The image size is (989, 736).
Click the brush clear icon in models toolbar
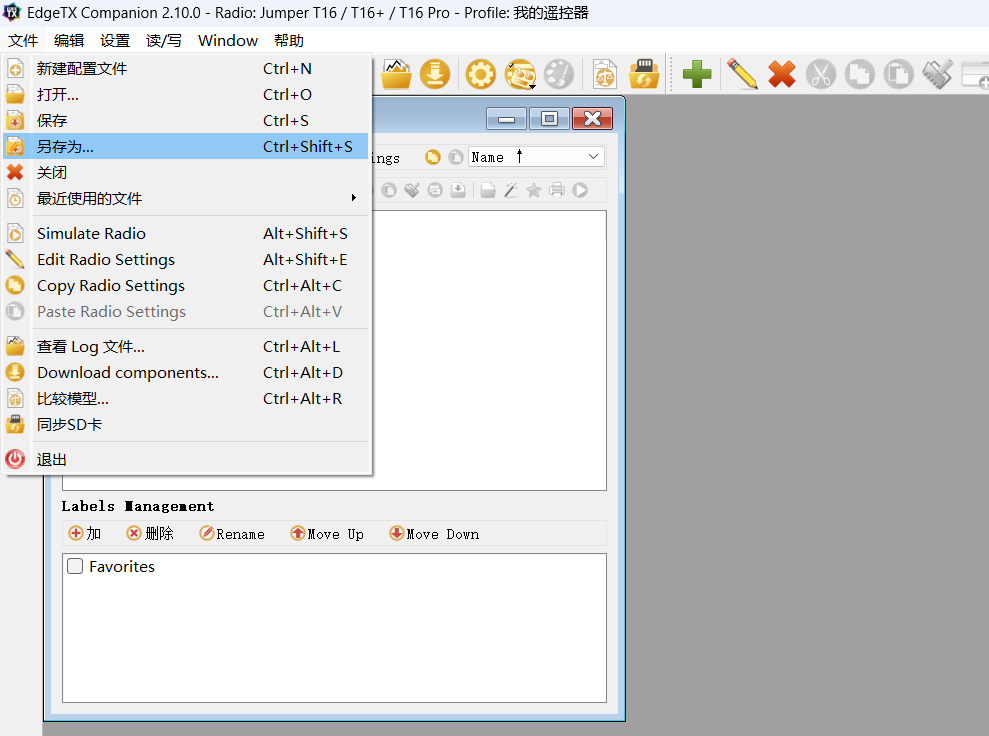pos(412,190)
